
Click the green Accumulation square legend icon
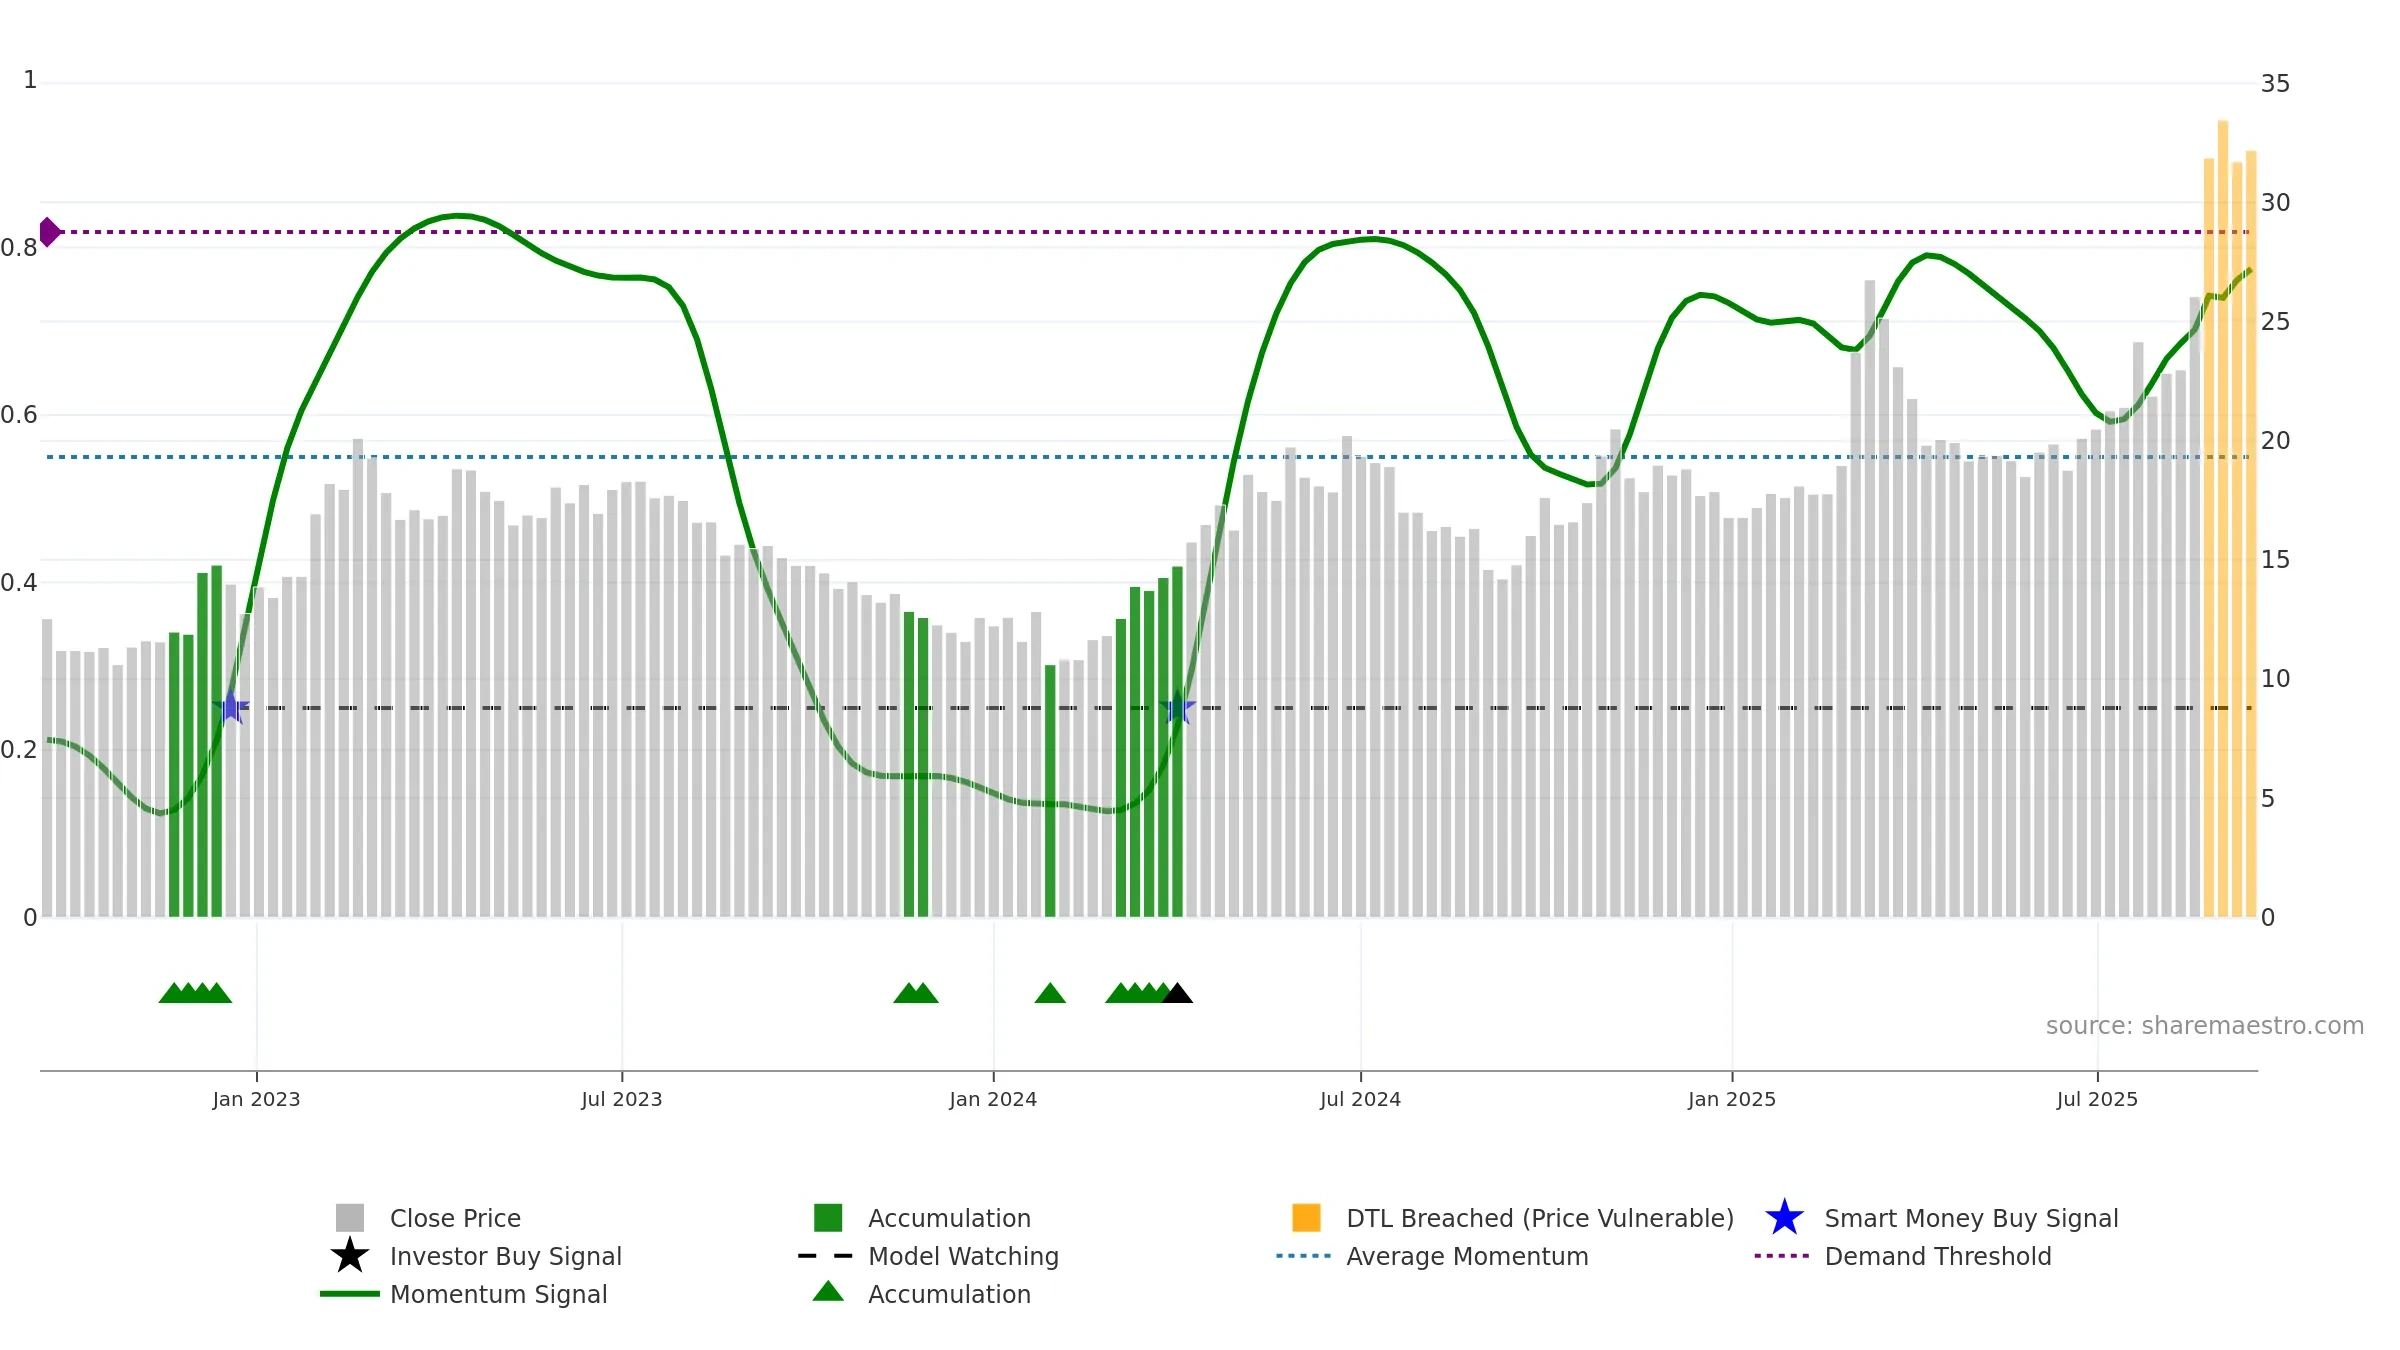click(828, 1217)
